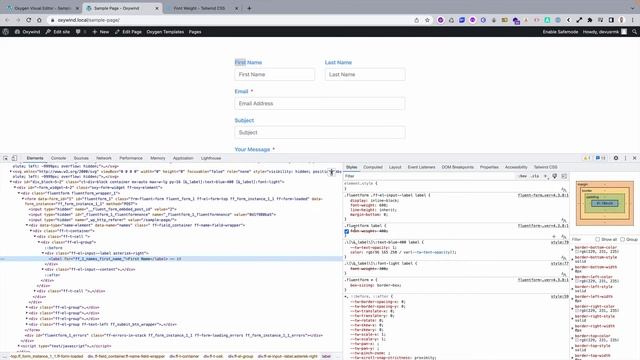
Task: Click the Email Address input field
Action: click(x=320, y=104)
